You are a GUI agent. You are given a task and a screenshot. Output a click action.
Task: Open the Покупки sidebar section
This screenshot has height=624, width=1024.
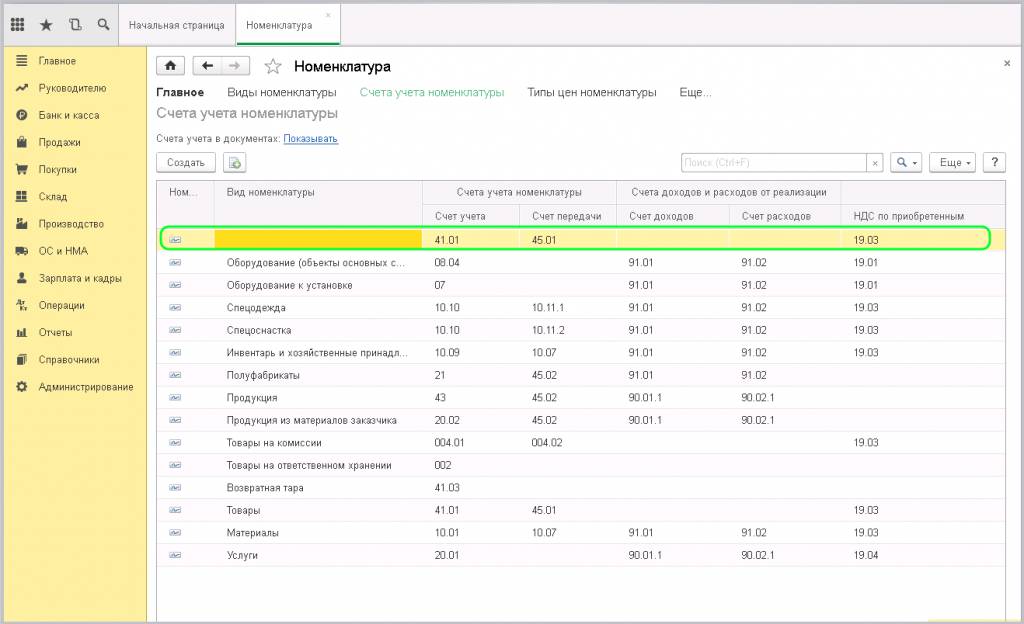point(57,170)
